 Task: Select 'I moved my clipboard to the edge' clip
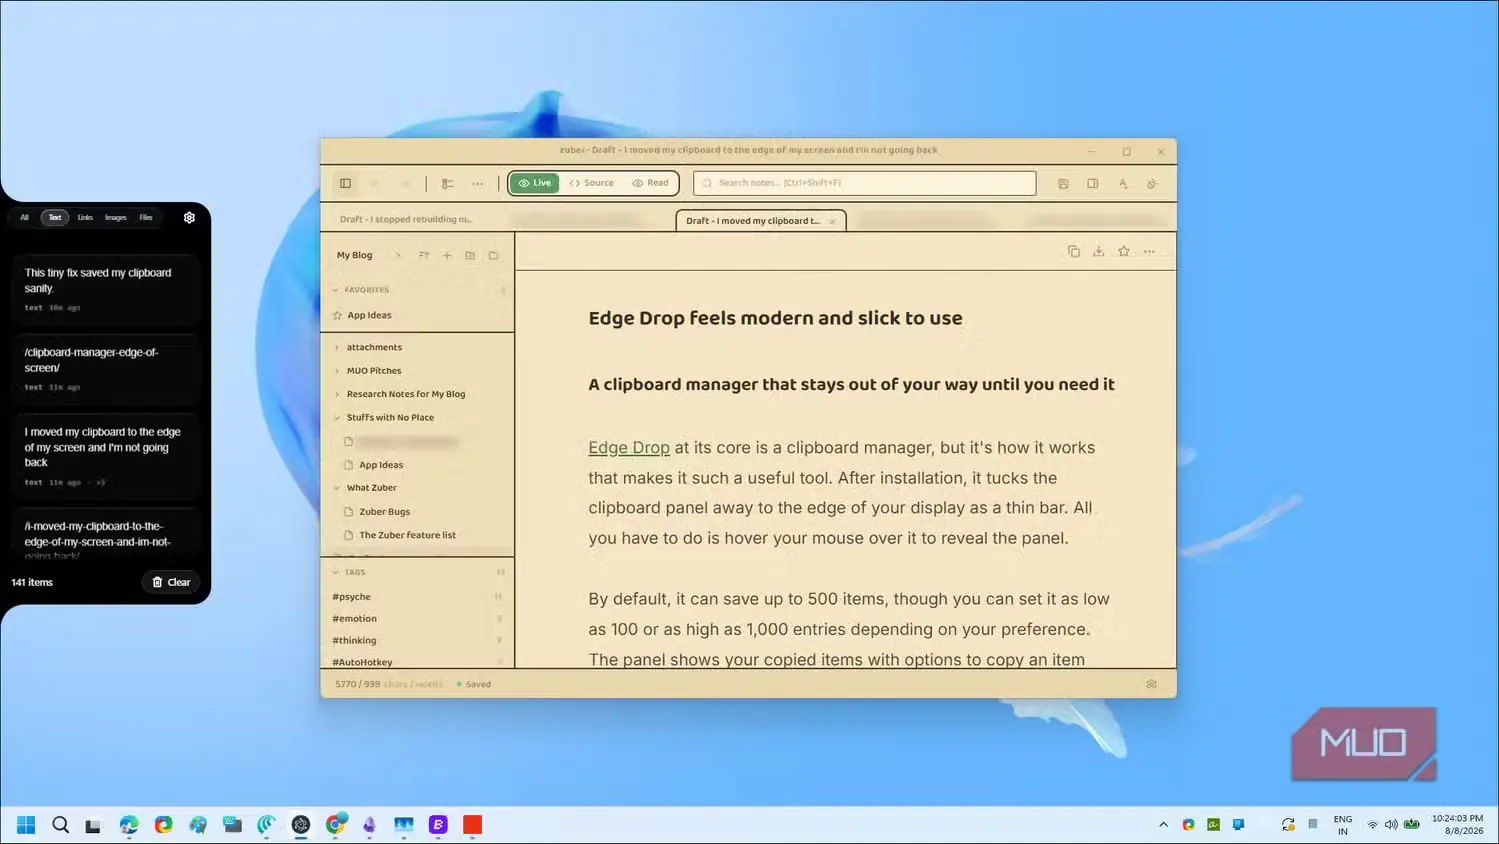pos(105,456)
